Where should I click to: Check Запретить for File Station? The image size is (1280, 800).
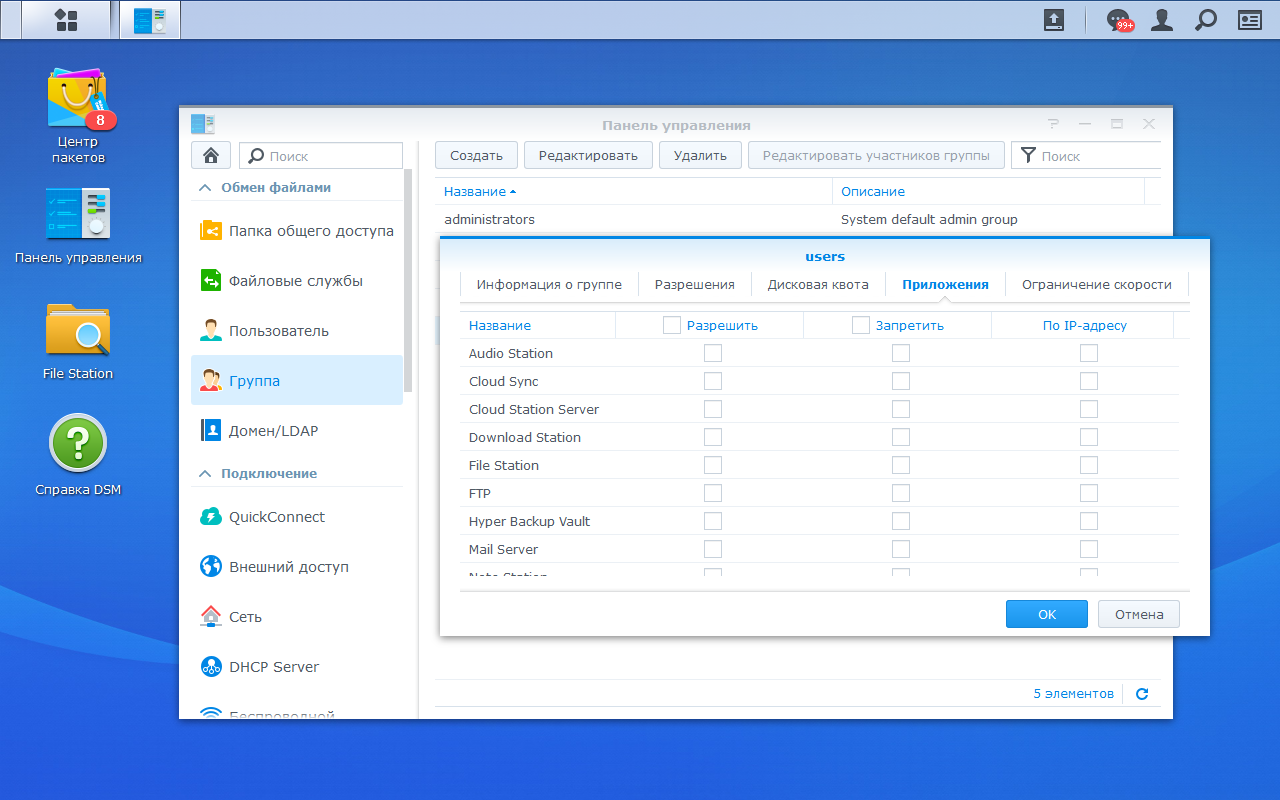click(x=901, y=465)
